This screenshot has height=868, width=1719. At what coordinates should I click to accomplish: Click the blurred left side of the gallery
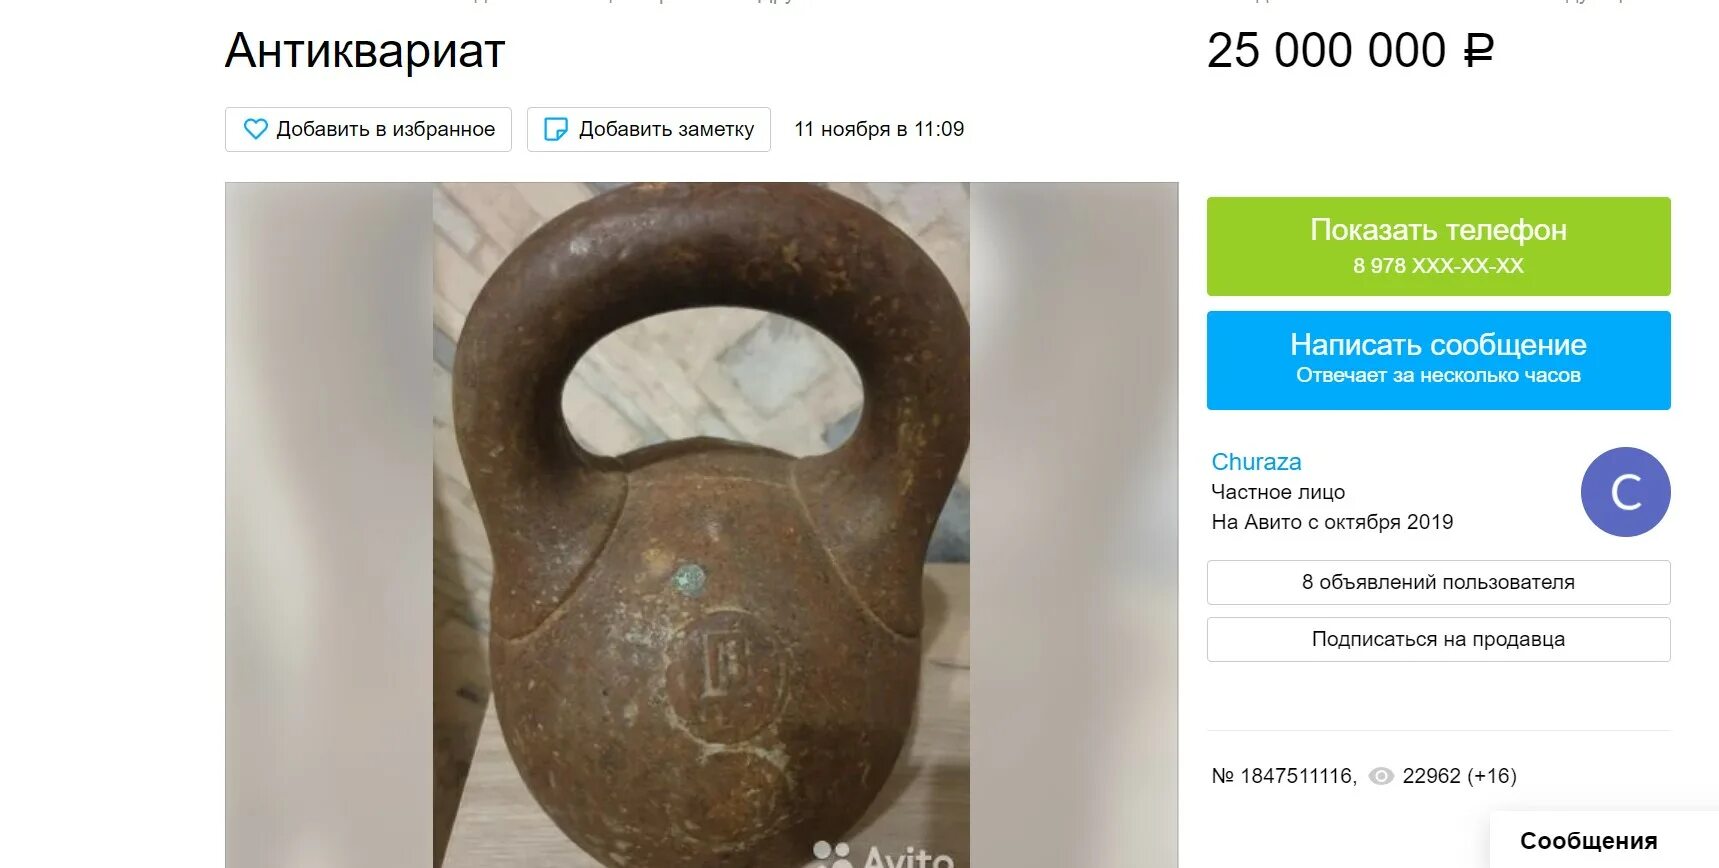pyautogui.click(x=329, y=525)
